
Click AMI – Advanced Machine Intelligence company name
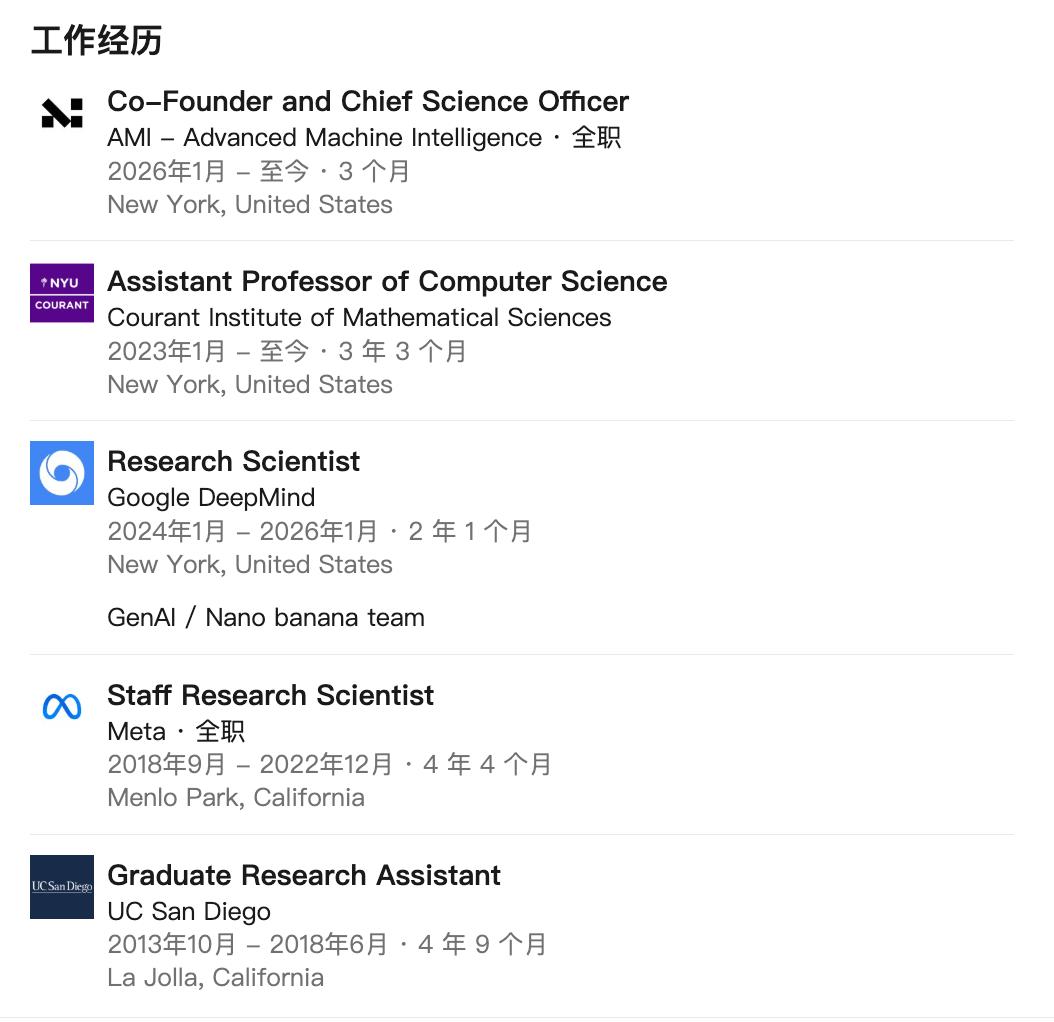click(324, 137)
